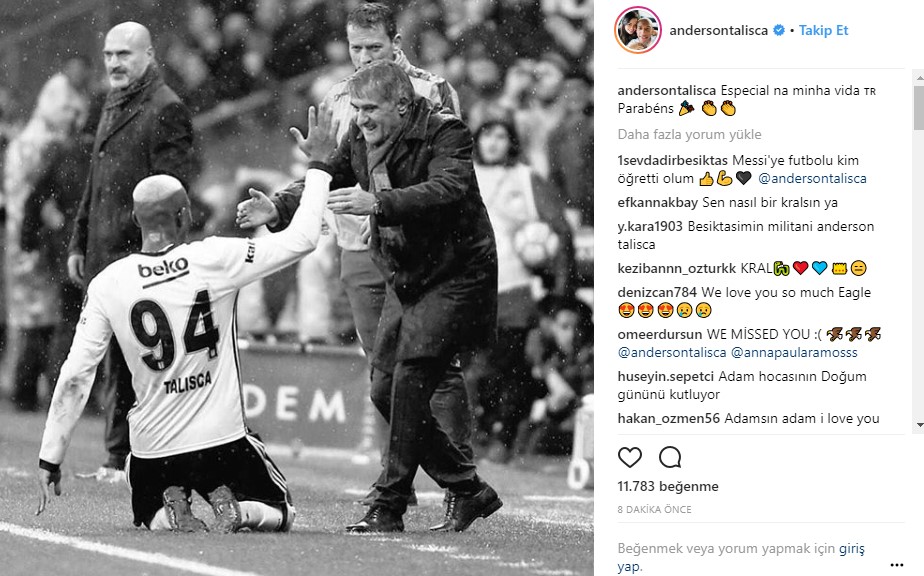
Task: Click the Takip Et follow button
Action: [x=823, y=30]
